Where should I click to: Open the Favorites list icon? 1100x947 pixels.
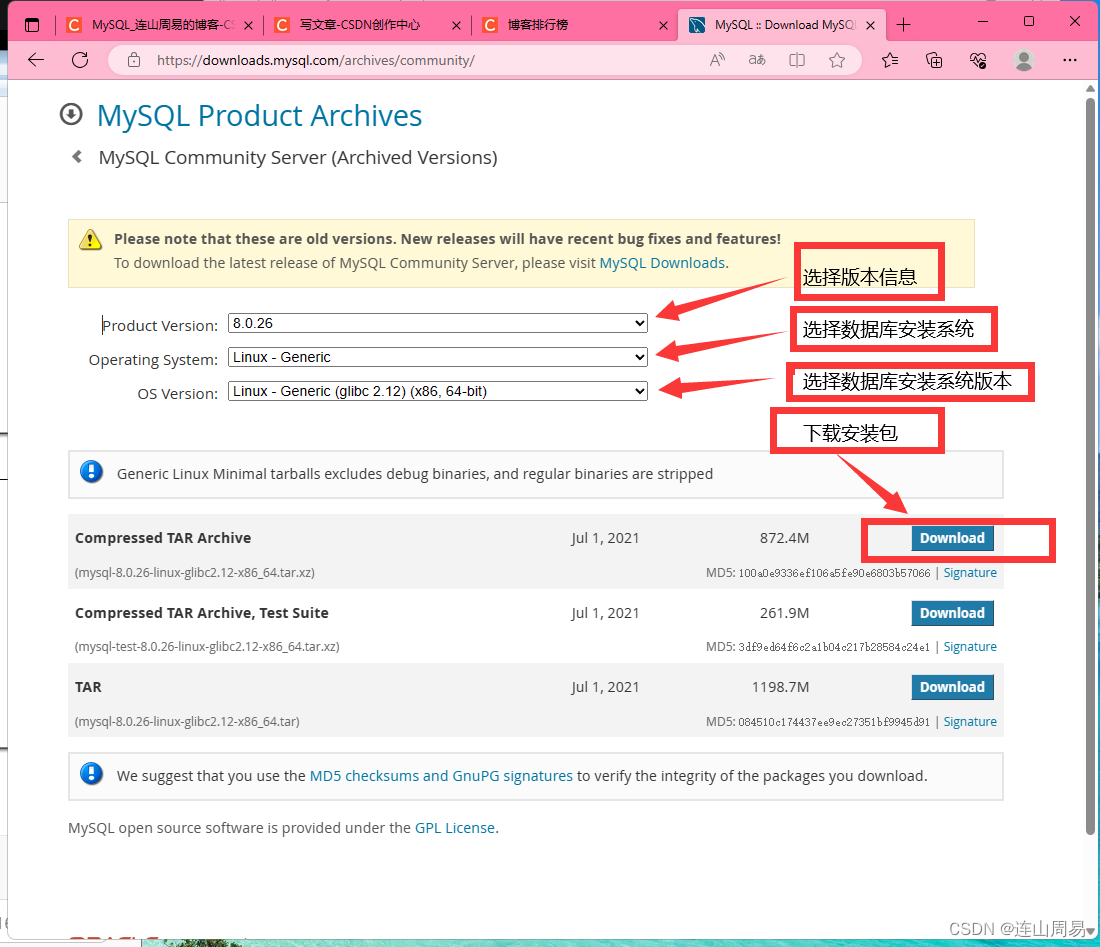(890, 60)
